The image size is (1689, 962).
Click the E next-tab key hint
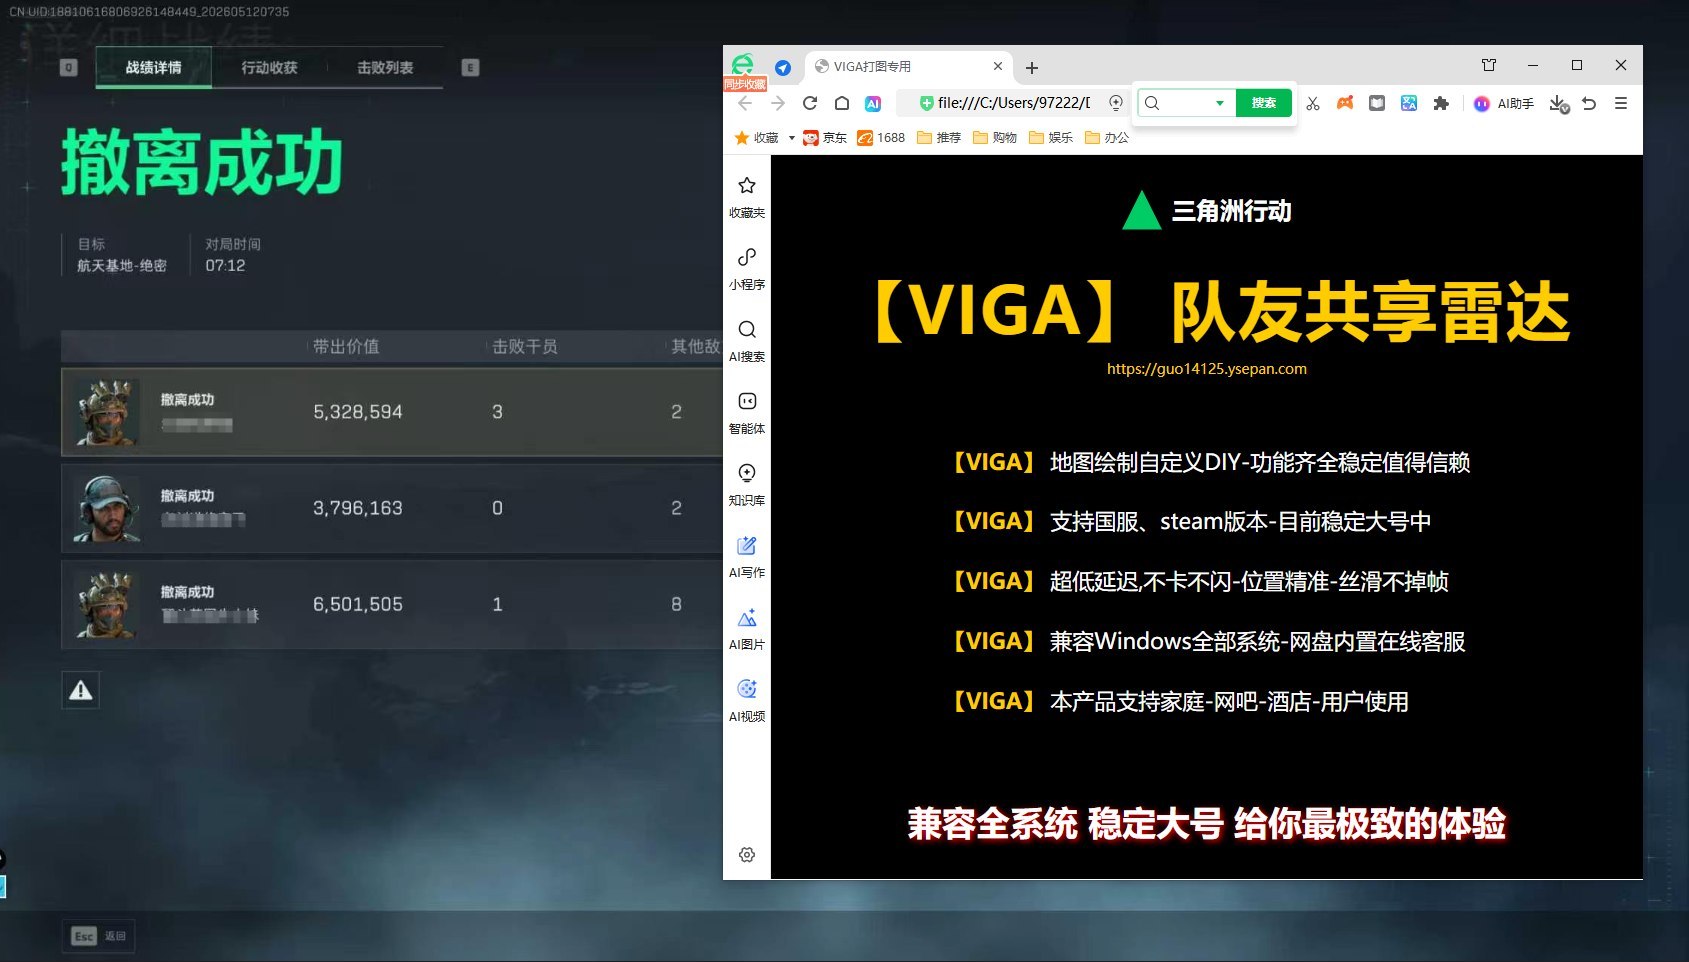pos(471,68)
